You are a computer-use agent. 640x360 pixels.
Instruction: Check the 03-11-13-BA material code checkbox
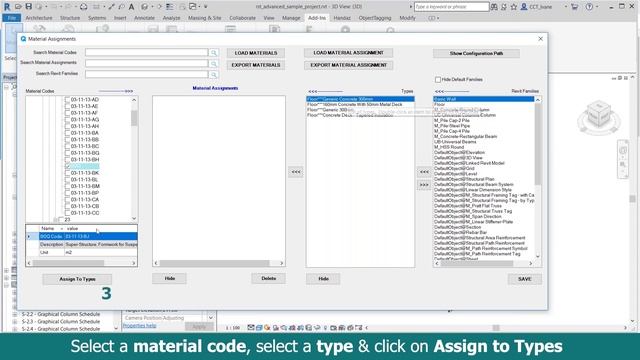point(67,133)
